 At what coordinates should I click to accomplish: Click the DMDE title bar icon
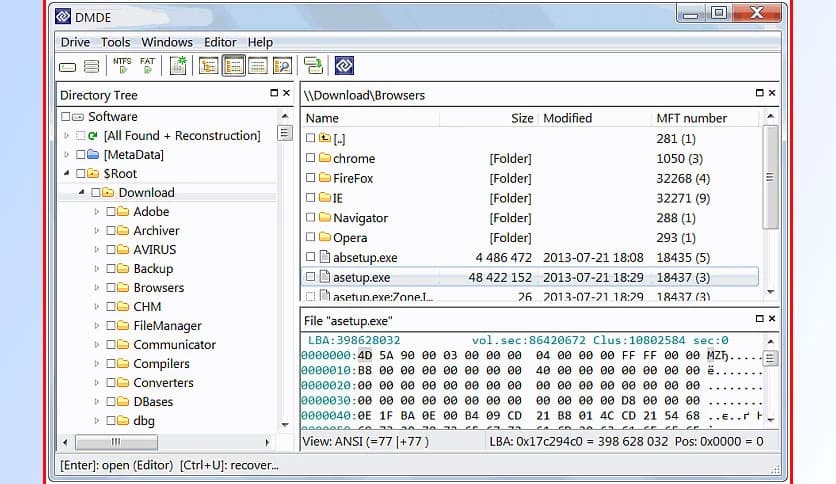tap(63, 17)
